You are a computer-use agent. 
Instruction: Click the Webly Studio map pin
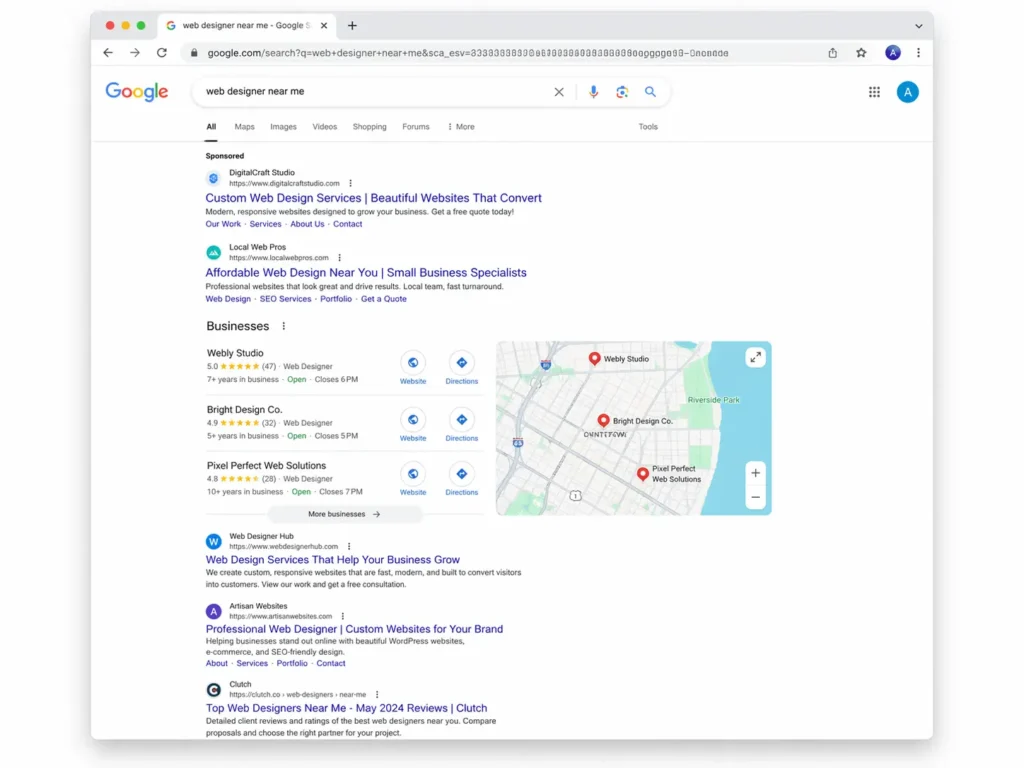[x=594, y=359]
